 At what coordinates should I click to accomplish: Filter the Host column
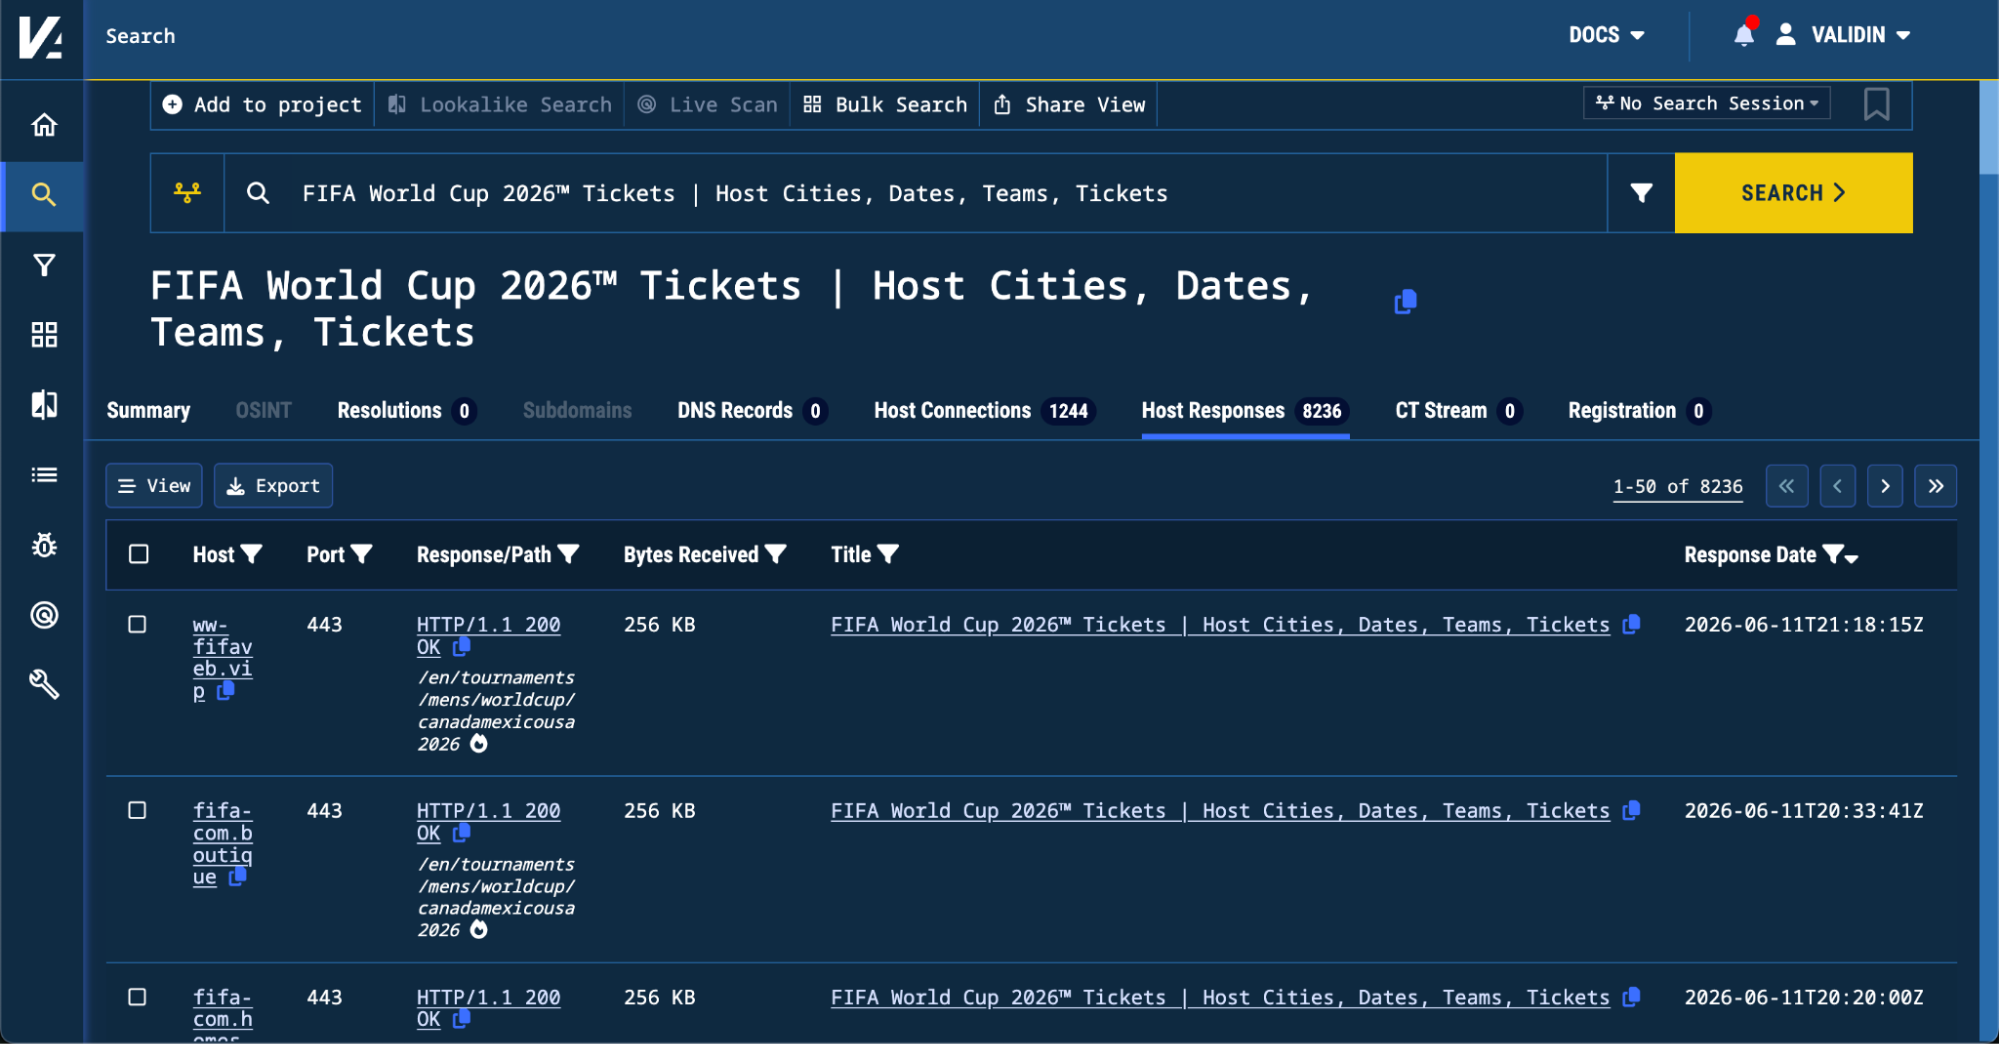point(252,554)
